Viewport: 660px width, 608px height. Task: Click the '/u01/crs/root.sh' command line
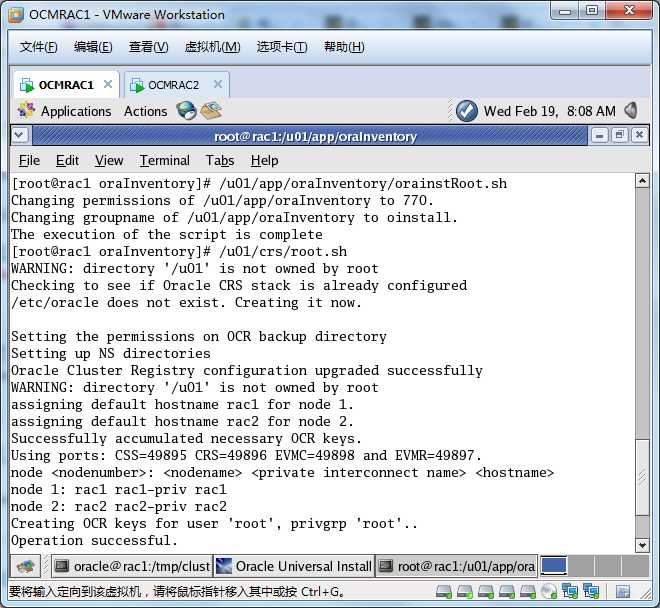click(x=179, y=251)
